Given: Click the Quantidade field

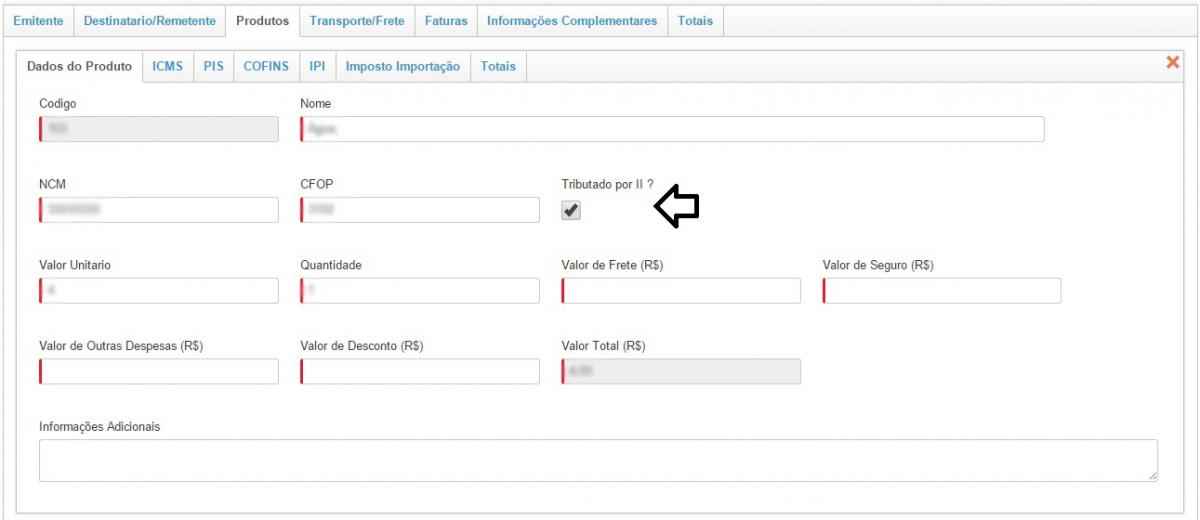Looking at the screenshot, I should (420, 290).
